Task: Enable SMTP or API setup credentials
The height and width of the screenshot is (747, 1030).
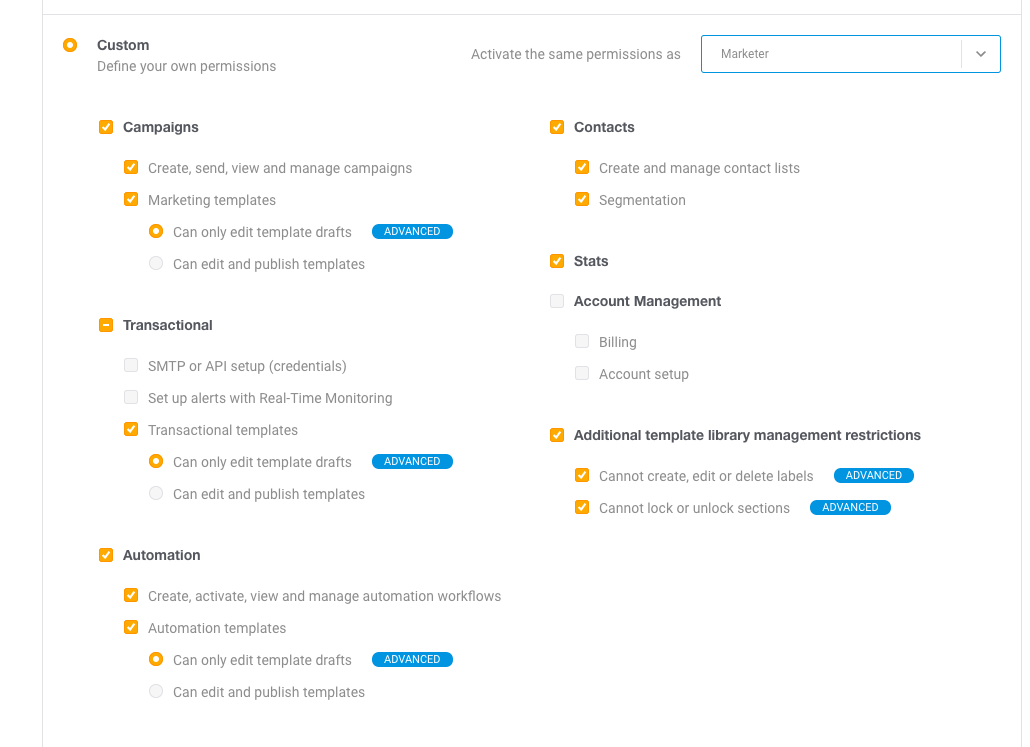Action: click(131, 366)
